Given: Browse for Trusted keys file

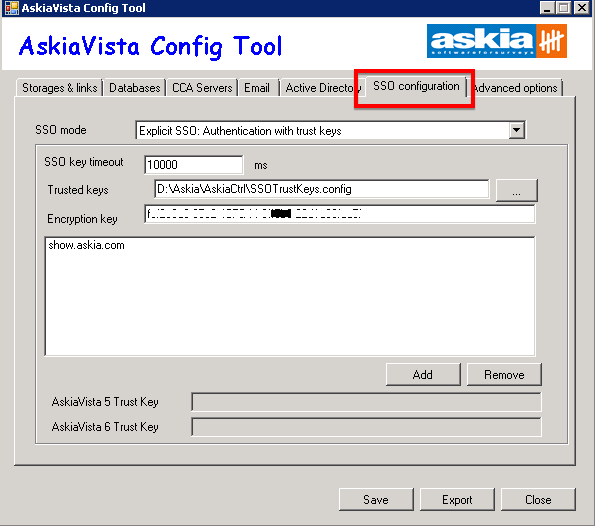Looking at the screenshot, I should pyautogui.click(x=516, y=190).
